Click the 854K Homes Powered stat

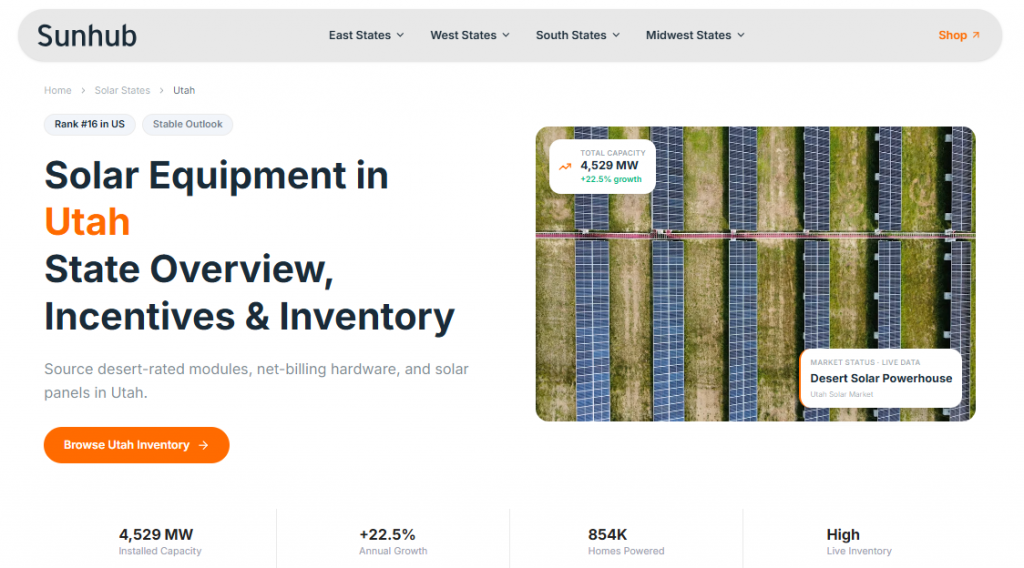pos(626,542)
